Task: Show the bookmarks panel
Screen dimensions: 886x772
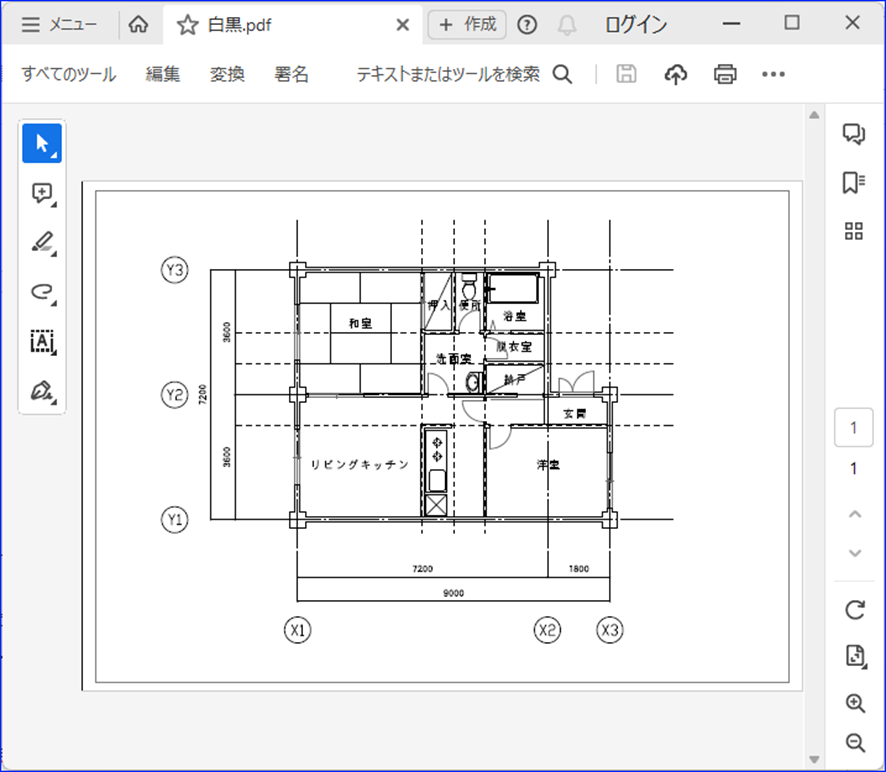Action: pyautogui.click(x=853, y=183)
